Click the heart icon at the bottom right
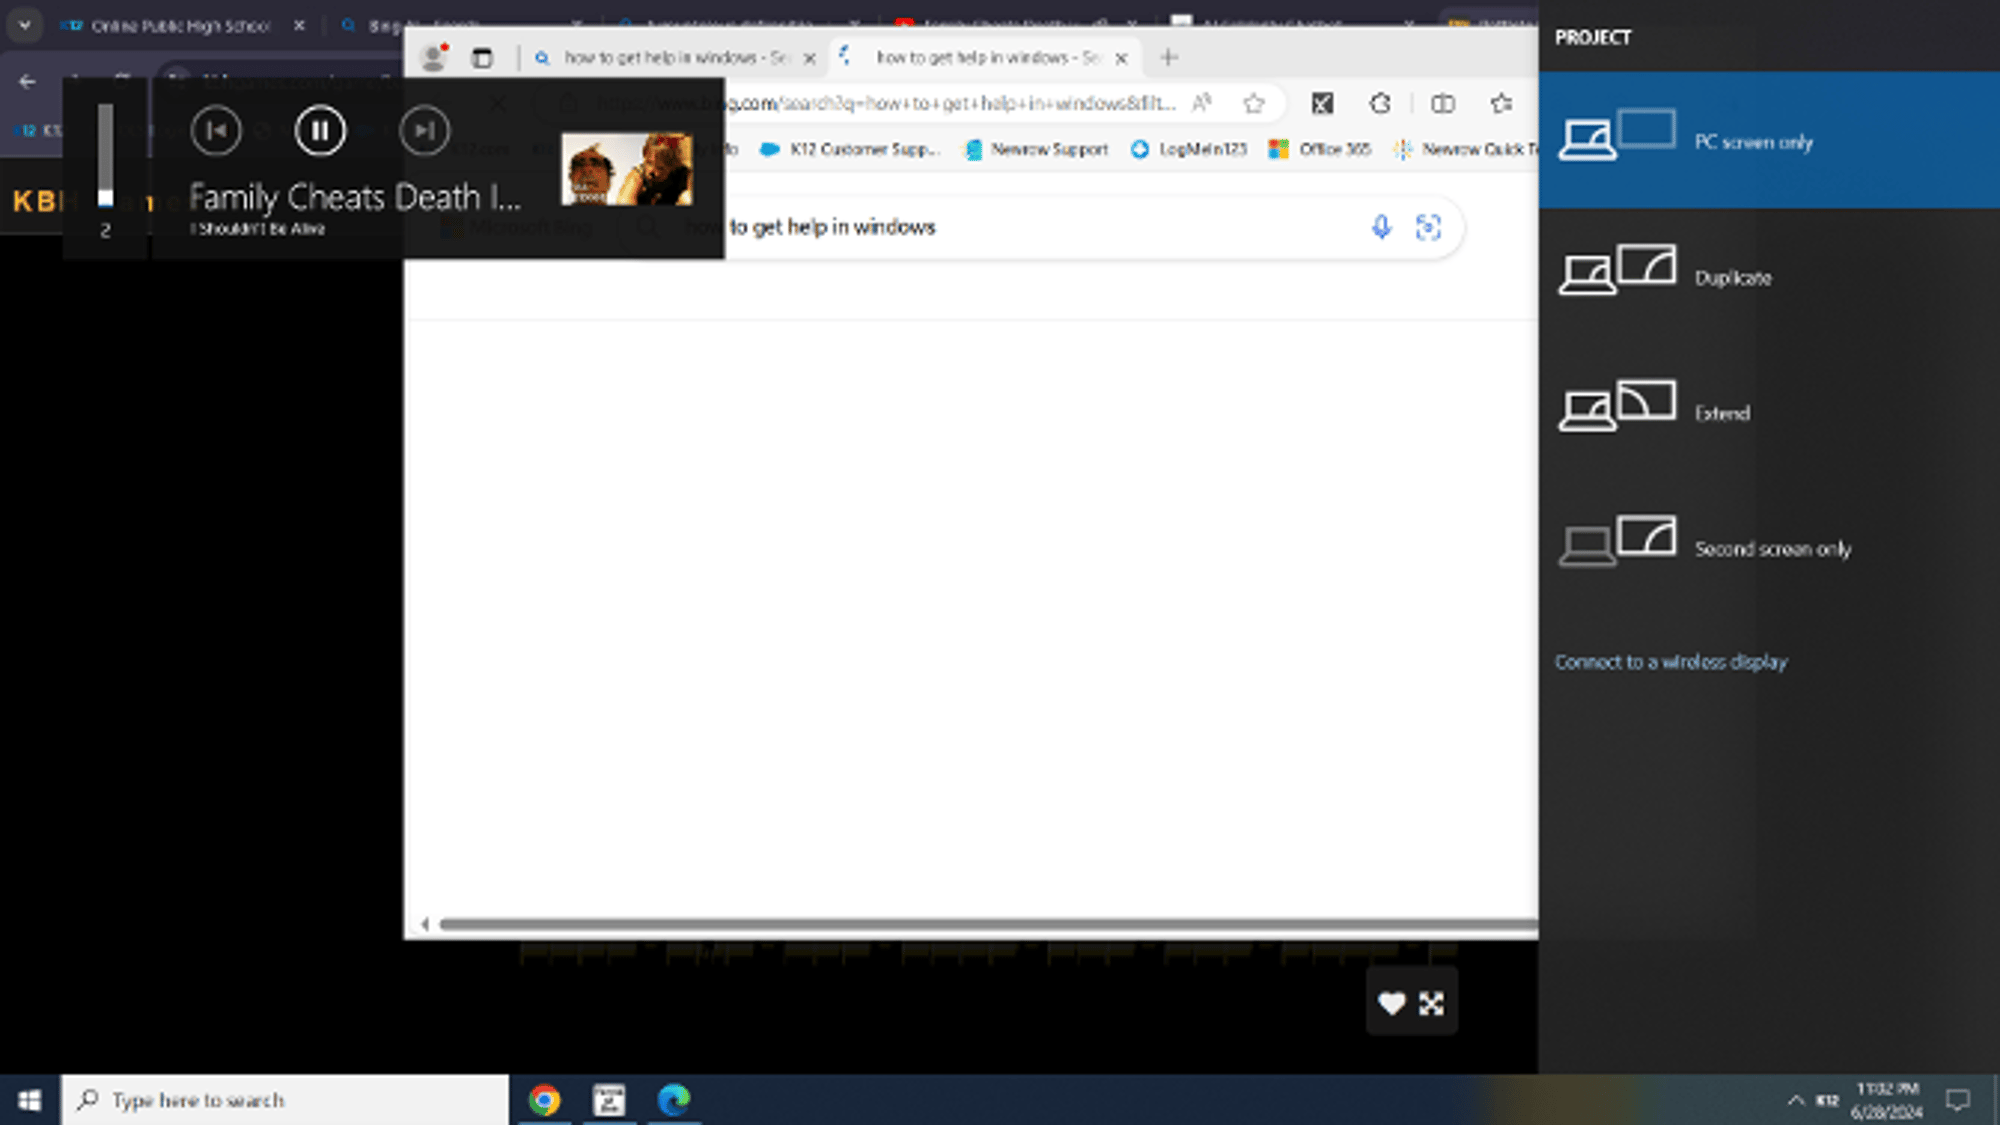The image size is (2000, 1125). pos(1391,1003)
